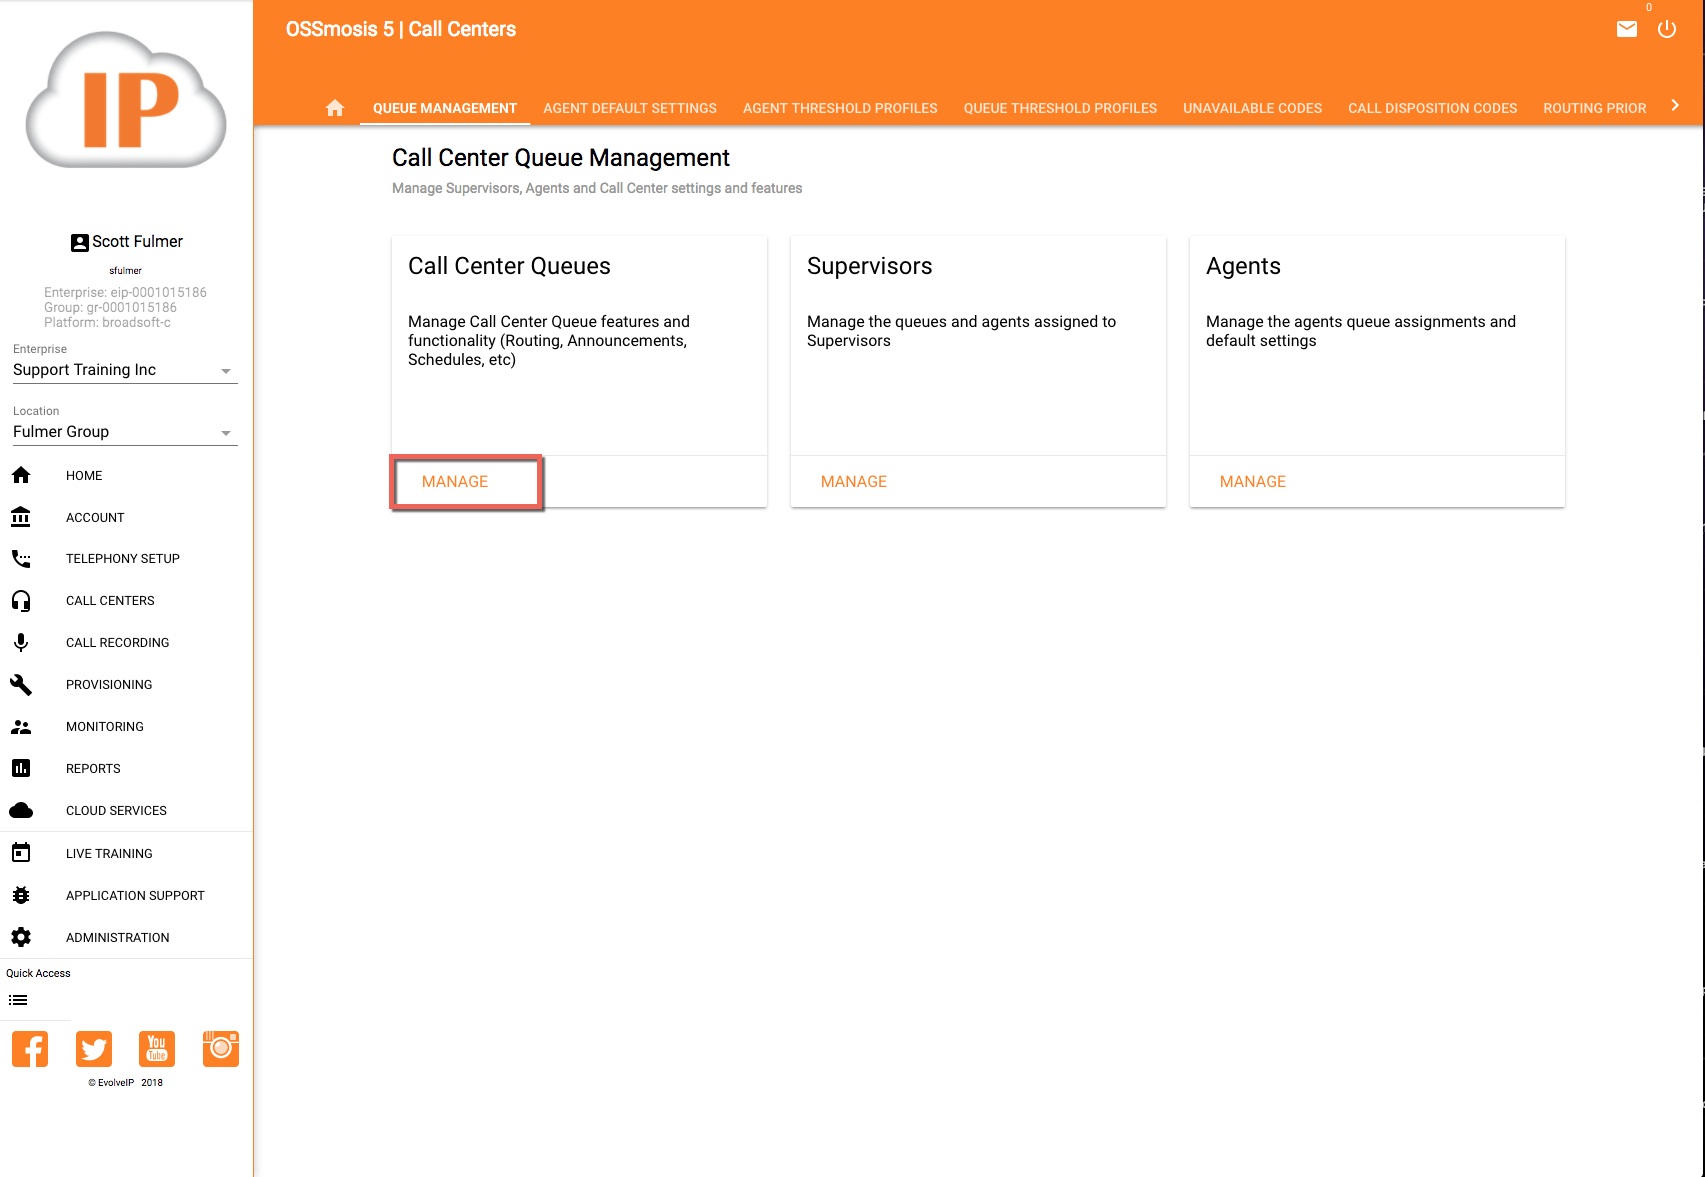Click the Quick Access list icon
The image size is (1705, 1177).
(x=18, y=1000)
